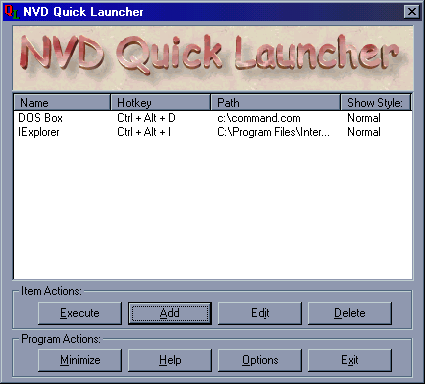Click hotkey Ctrl + Alt + D
The height and width of the screenshot is (384, 425).
[x=146, y=118]
